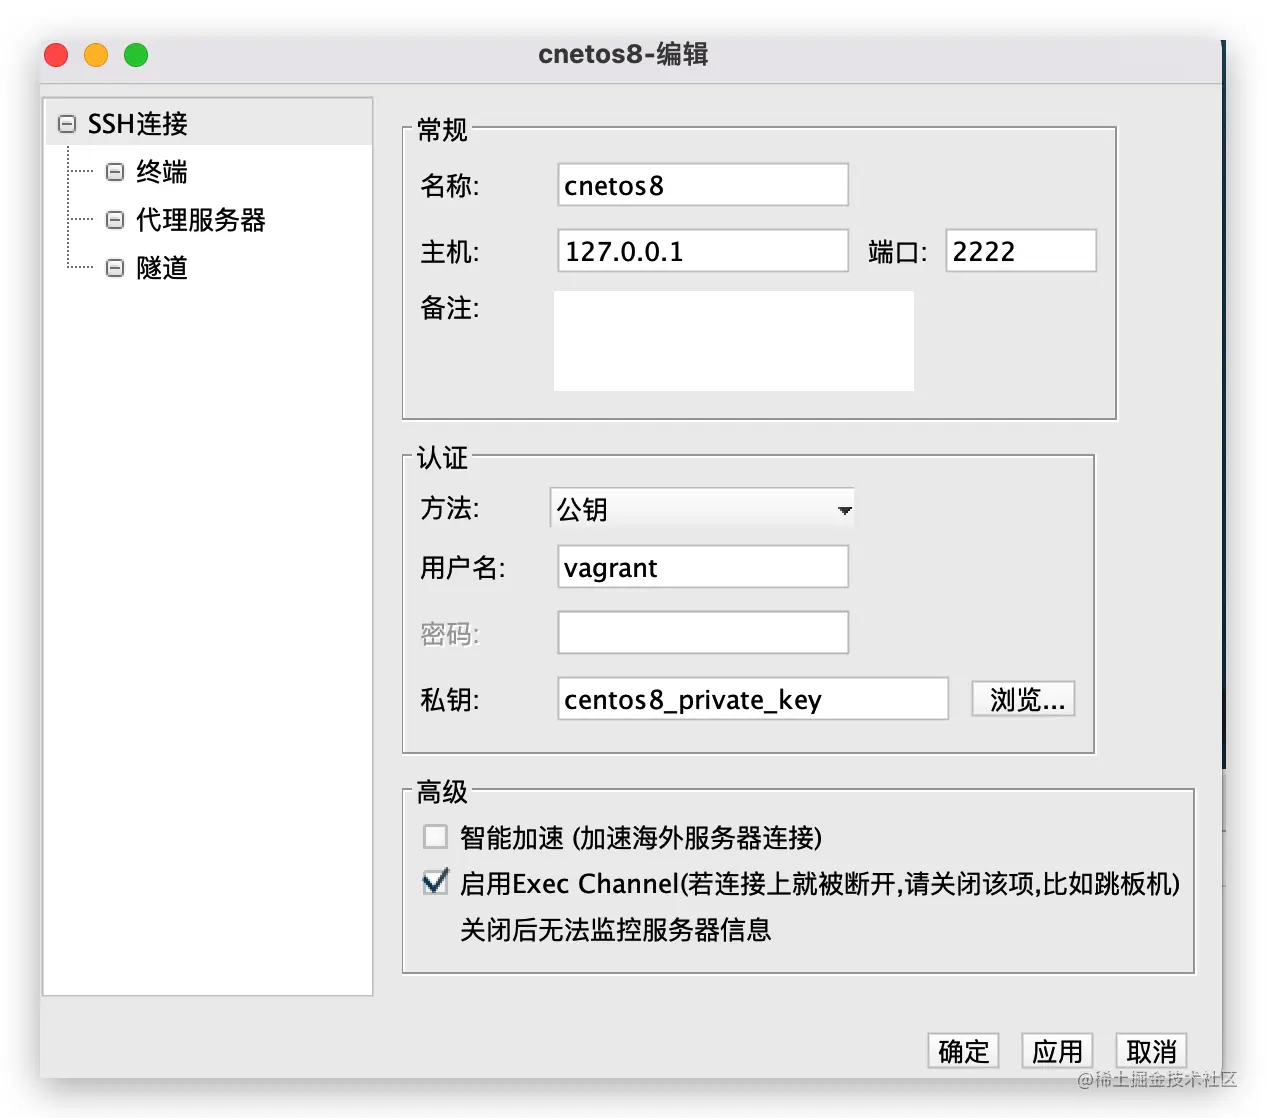Apply changes with 应用 button
Viewport: 1266px width, 1118px height.
pos(1057,1051)
